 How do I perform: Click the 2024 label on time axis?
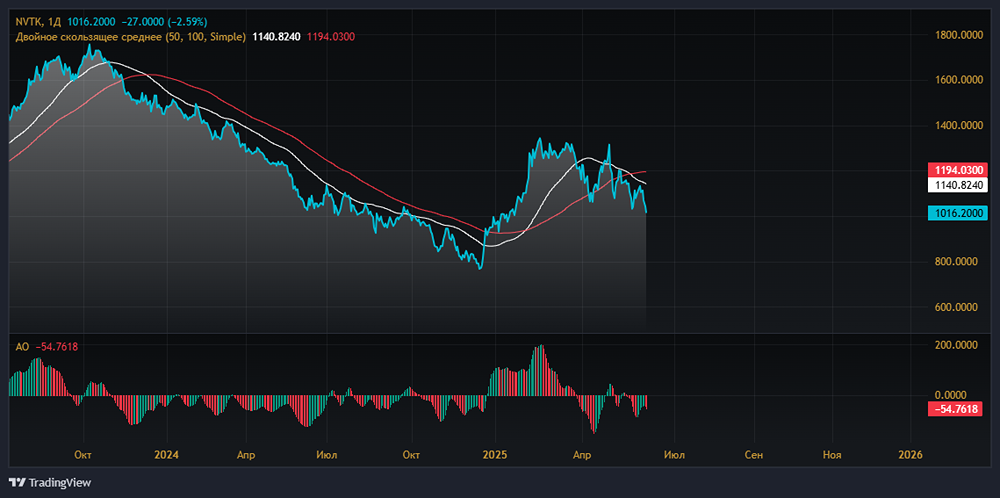[166, 454]
